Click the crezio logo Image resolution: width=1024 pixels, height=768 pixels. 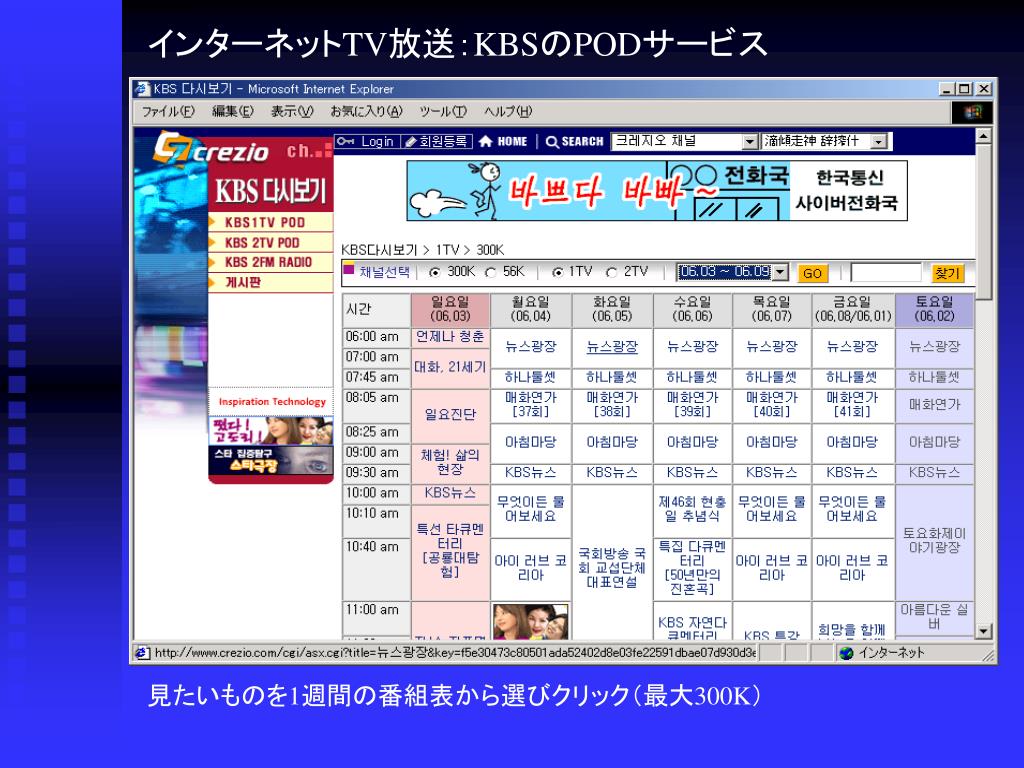click(x=212, y=150)
